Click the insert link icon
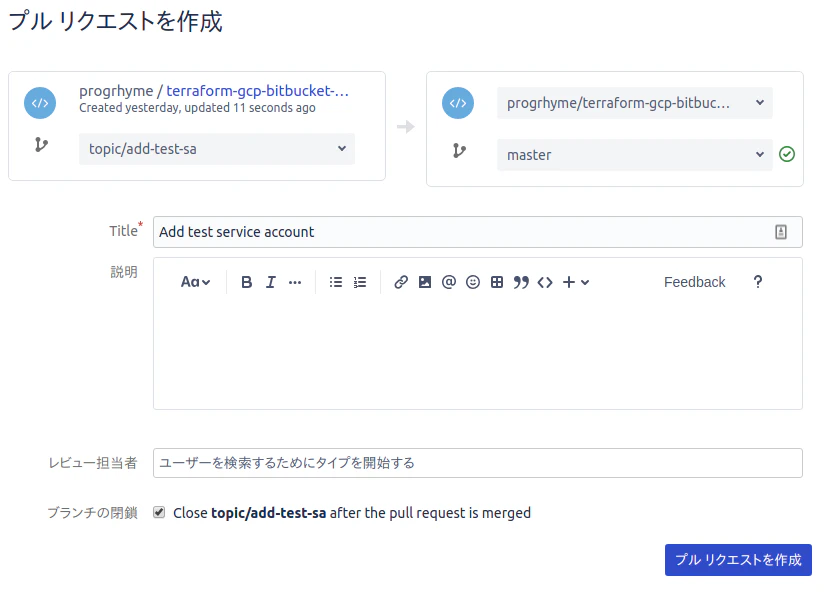 [401, 282]
